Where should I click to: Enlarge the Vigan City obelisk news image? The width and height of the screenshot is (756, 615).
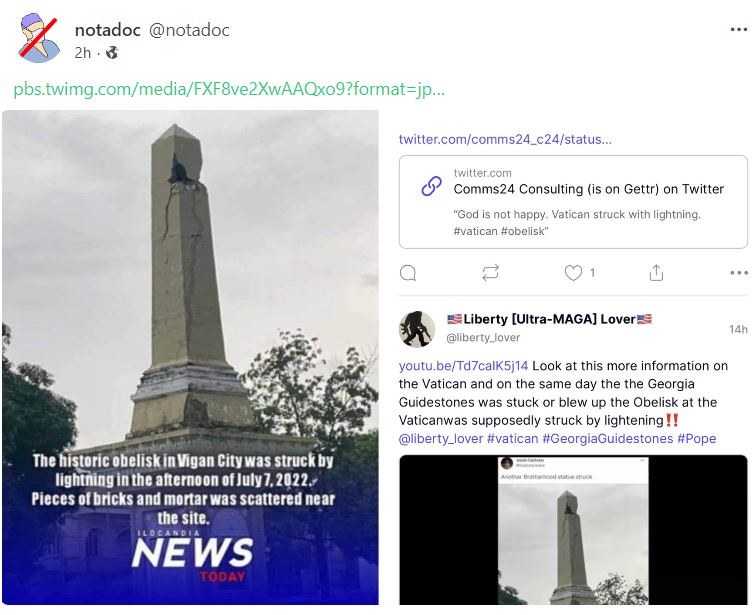click(x=190, y=357)
